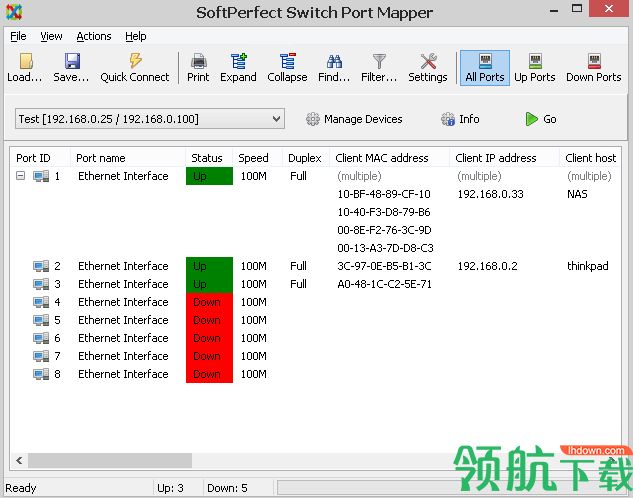Select MAC address 3C-97-0E-B5-B1-3C
The height and width of the screenshot is (498, 633).
click(x=384, y=266)
